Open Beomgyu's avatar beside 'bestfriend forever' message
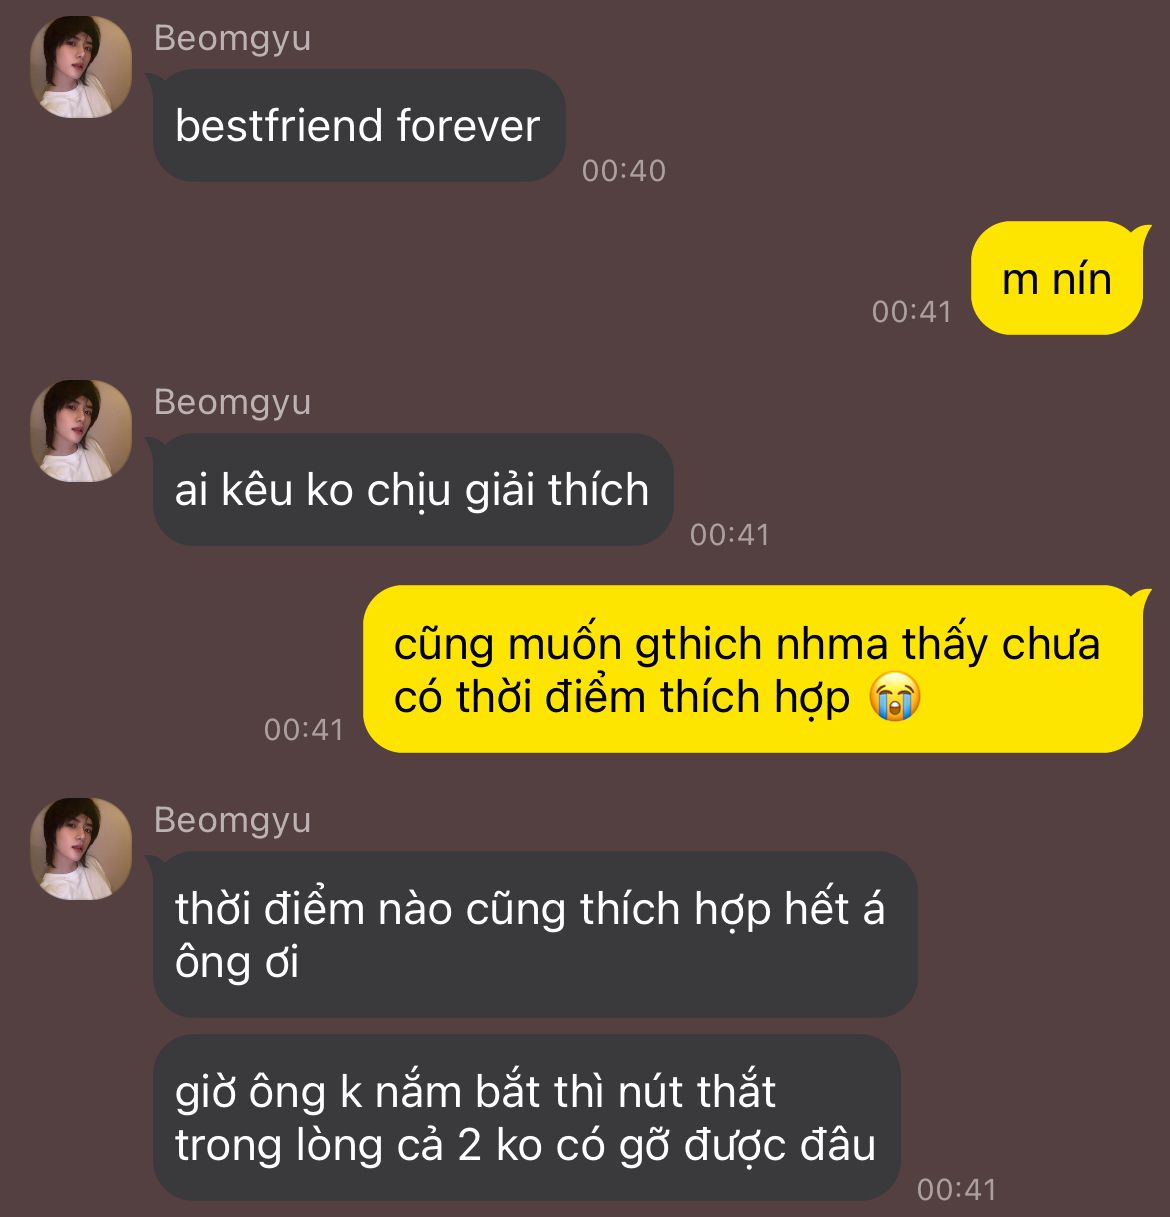The height and width of the screenshot is (1217, 1170). tap(82, 67)
